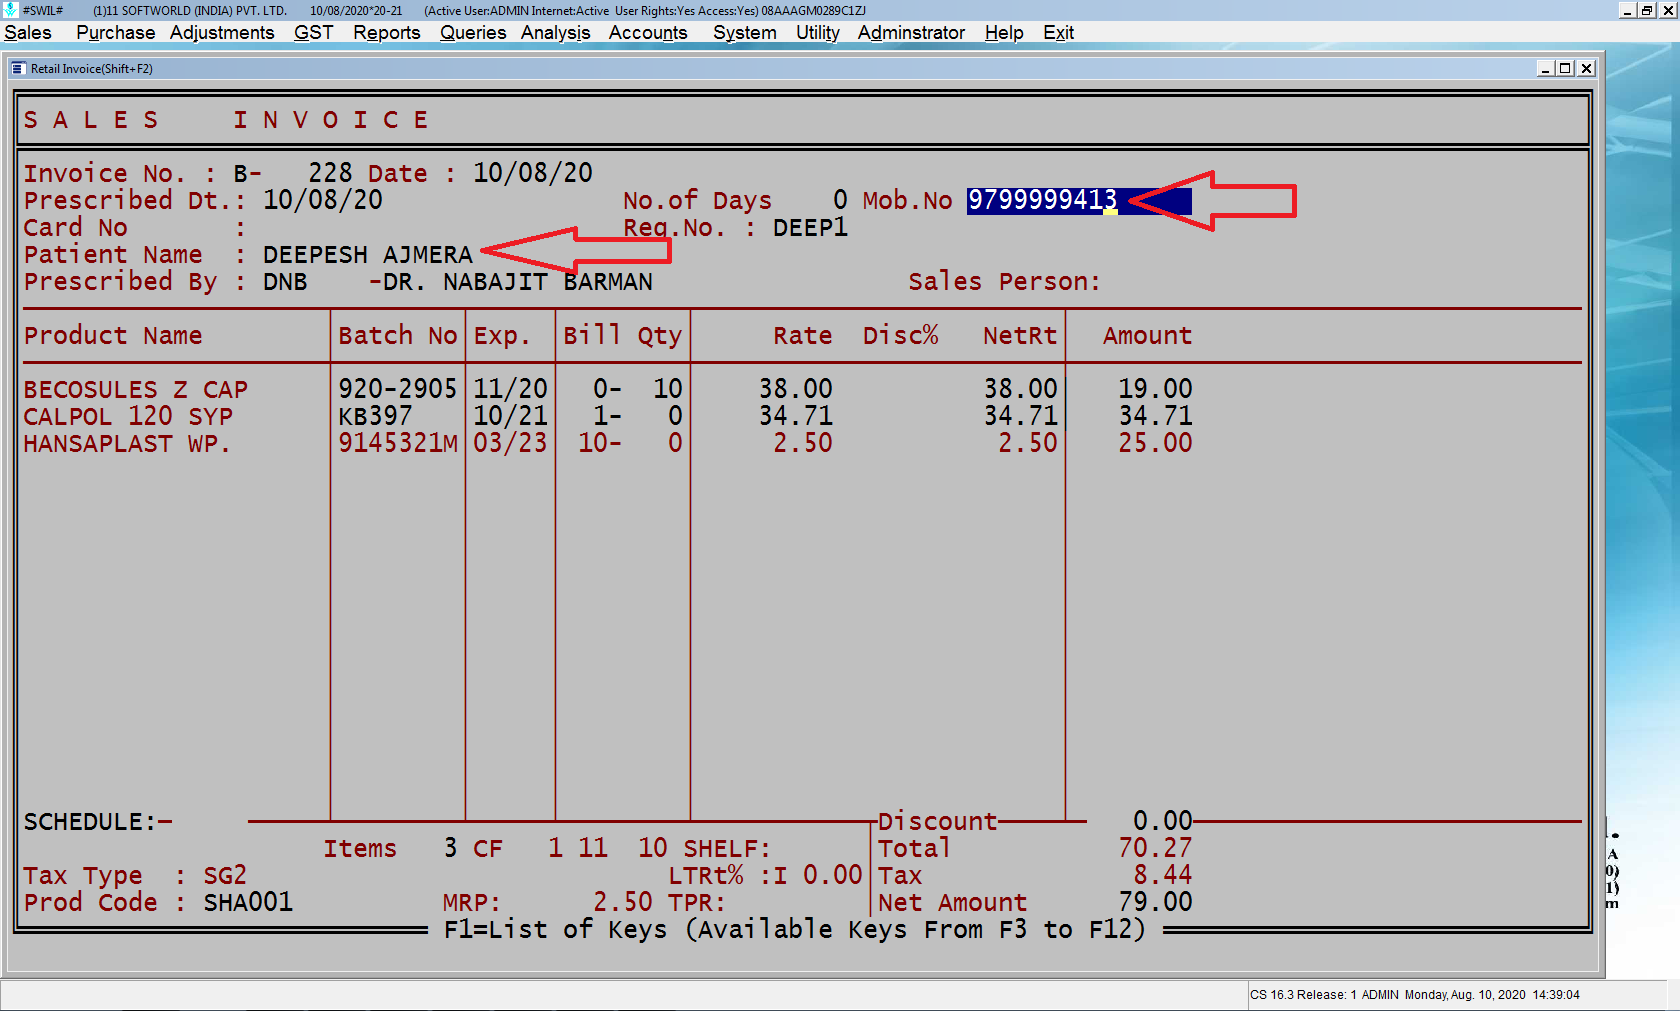The image size is (1680, 1011).
Task: Click Exit in the menu bar
Action: coord(1058,33)
